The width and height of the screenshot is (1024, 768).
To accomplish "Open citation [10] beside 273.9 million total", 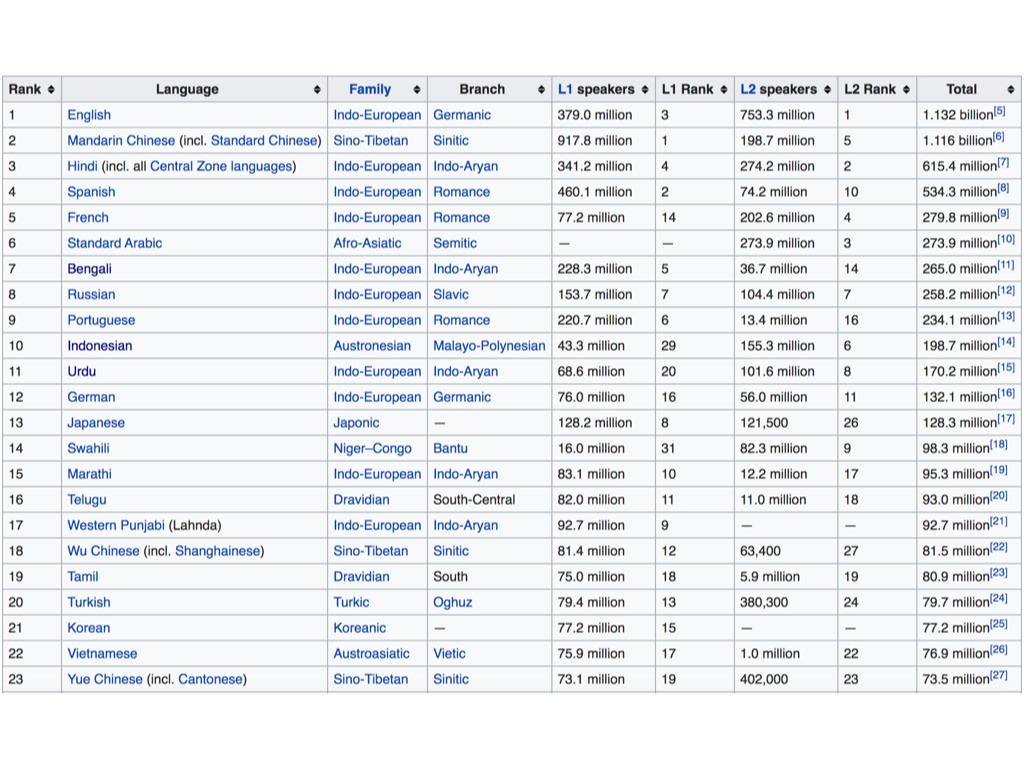I will click(1006, 239).
